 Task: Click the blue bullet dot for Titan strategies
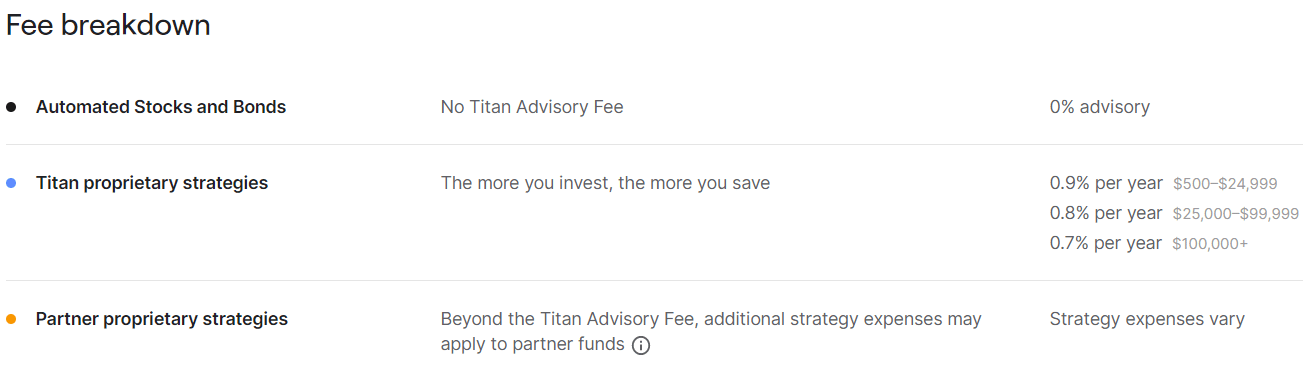[x=11, y=183]
